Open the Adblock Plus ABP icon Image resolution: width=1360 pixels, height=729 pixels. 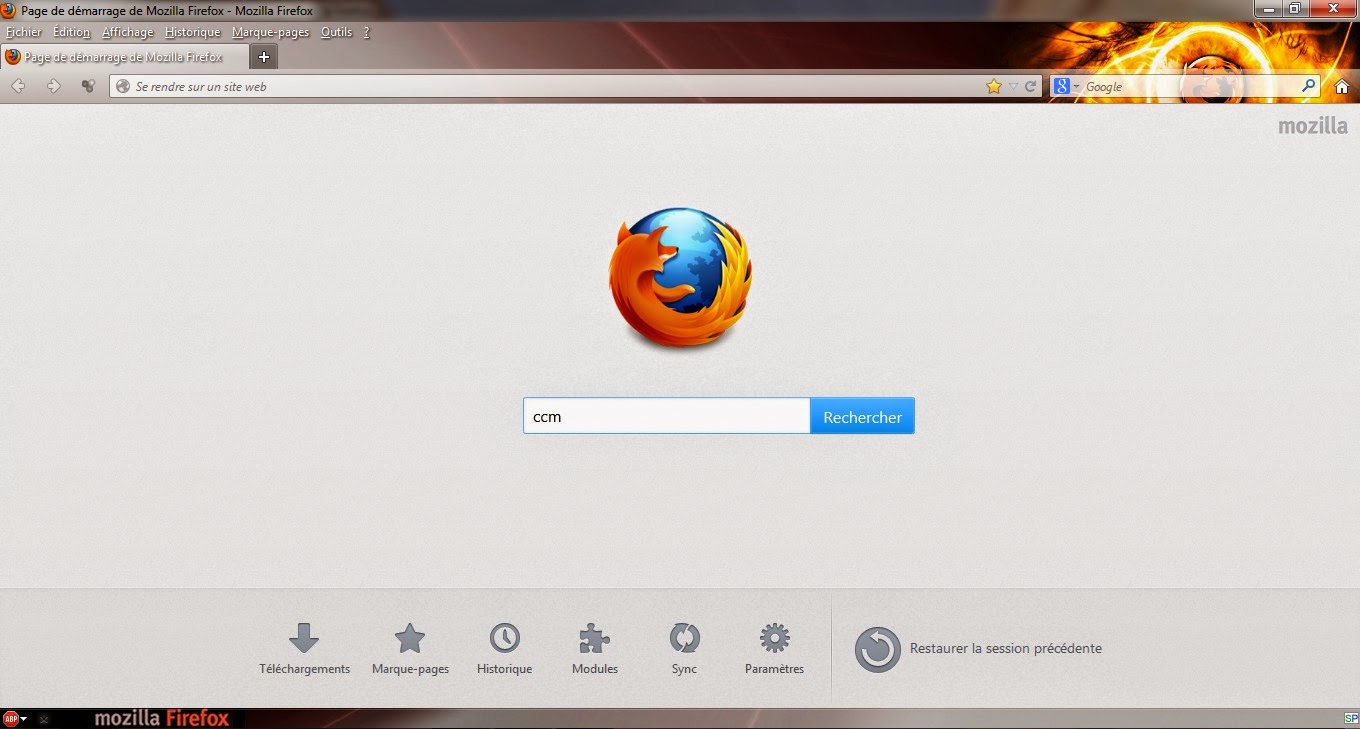pos(12,718)
